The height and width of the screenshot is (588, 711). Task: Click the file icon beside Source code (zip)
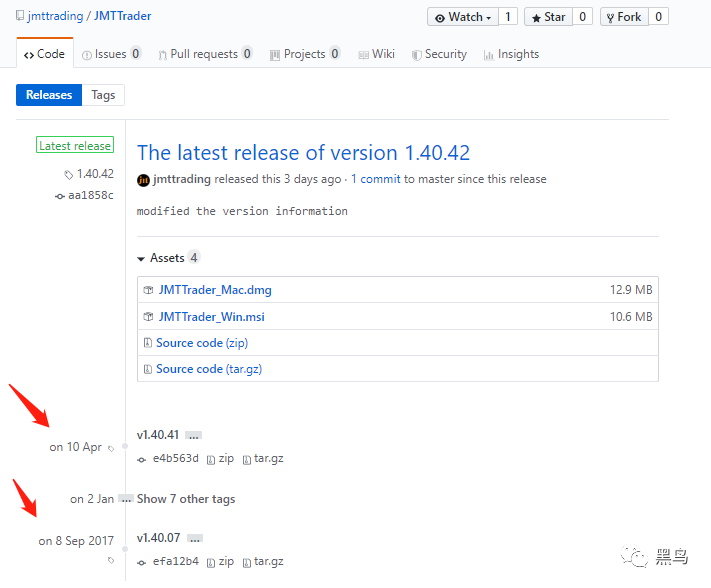pos(147,343)
